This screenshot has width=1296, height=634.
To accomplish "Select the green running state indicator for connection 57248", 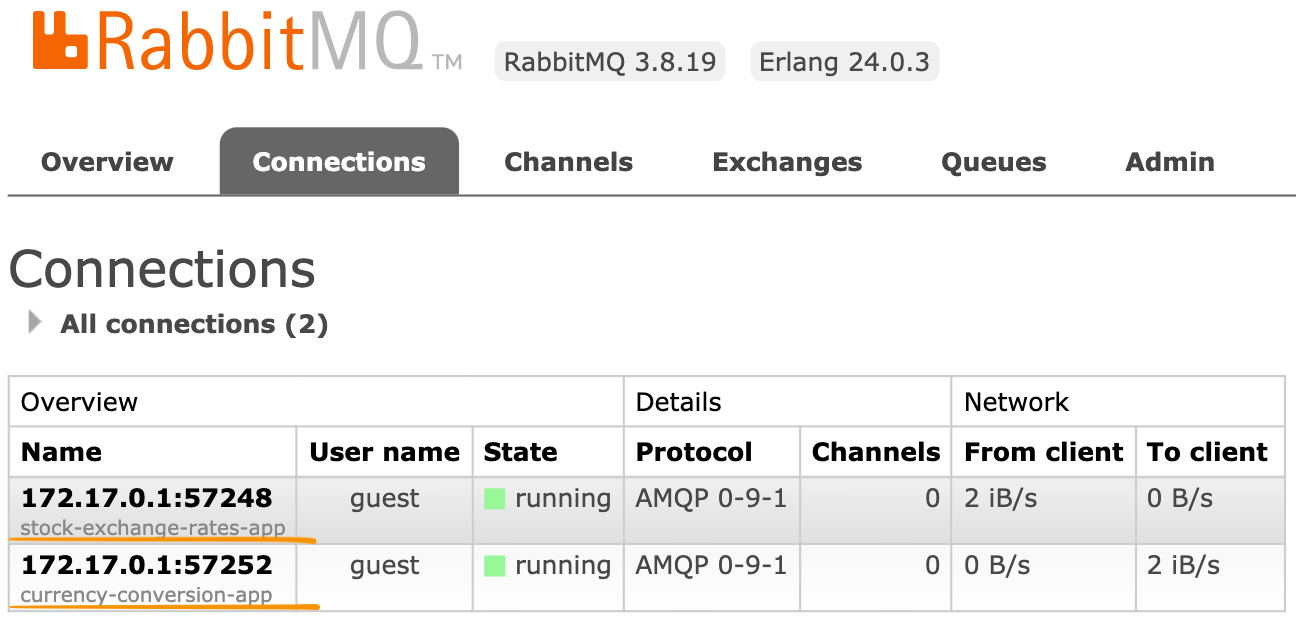I will (494, 498).
